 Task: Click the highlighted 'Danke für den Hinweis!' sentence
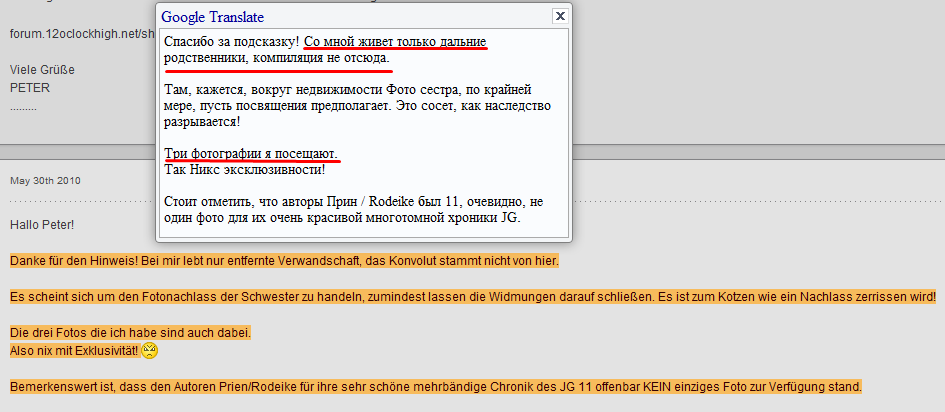tap(284, 261)
